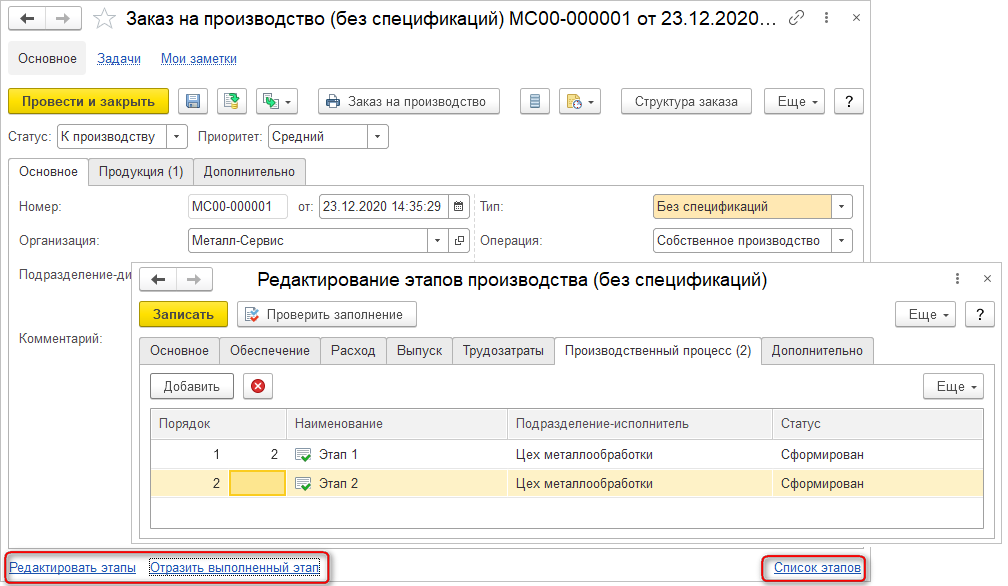Expand the Организация dropdown
This screenshot has width=1008, height=586.
437,240
